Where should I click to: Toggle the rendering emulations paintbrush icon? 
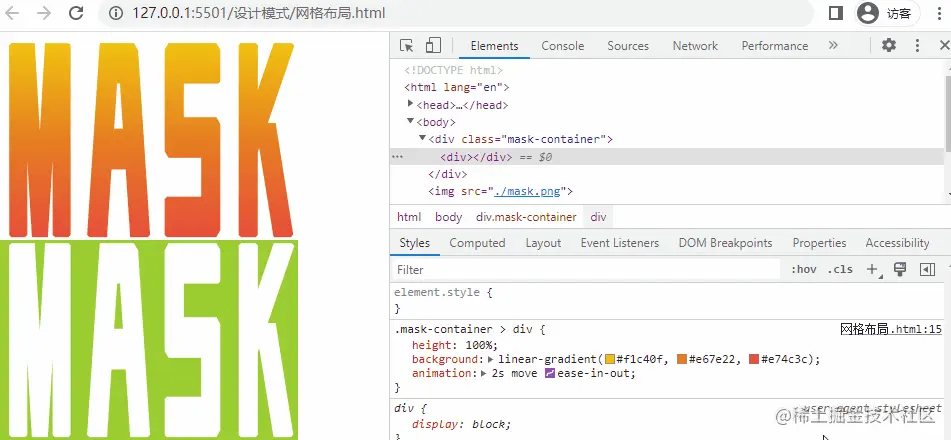[900, 269]
